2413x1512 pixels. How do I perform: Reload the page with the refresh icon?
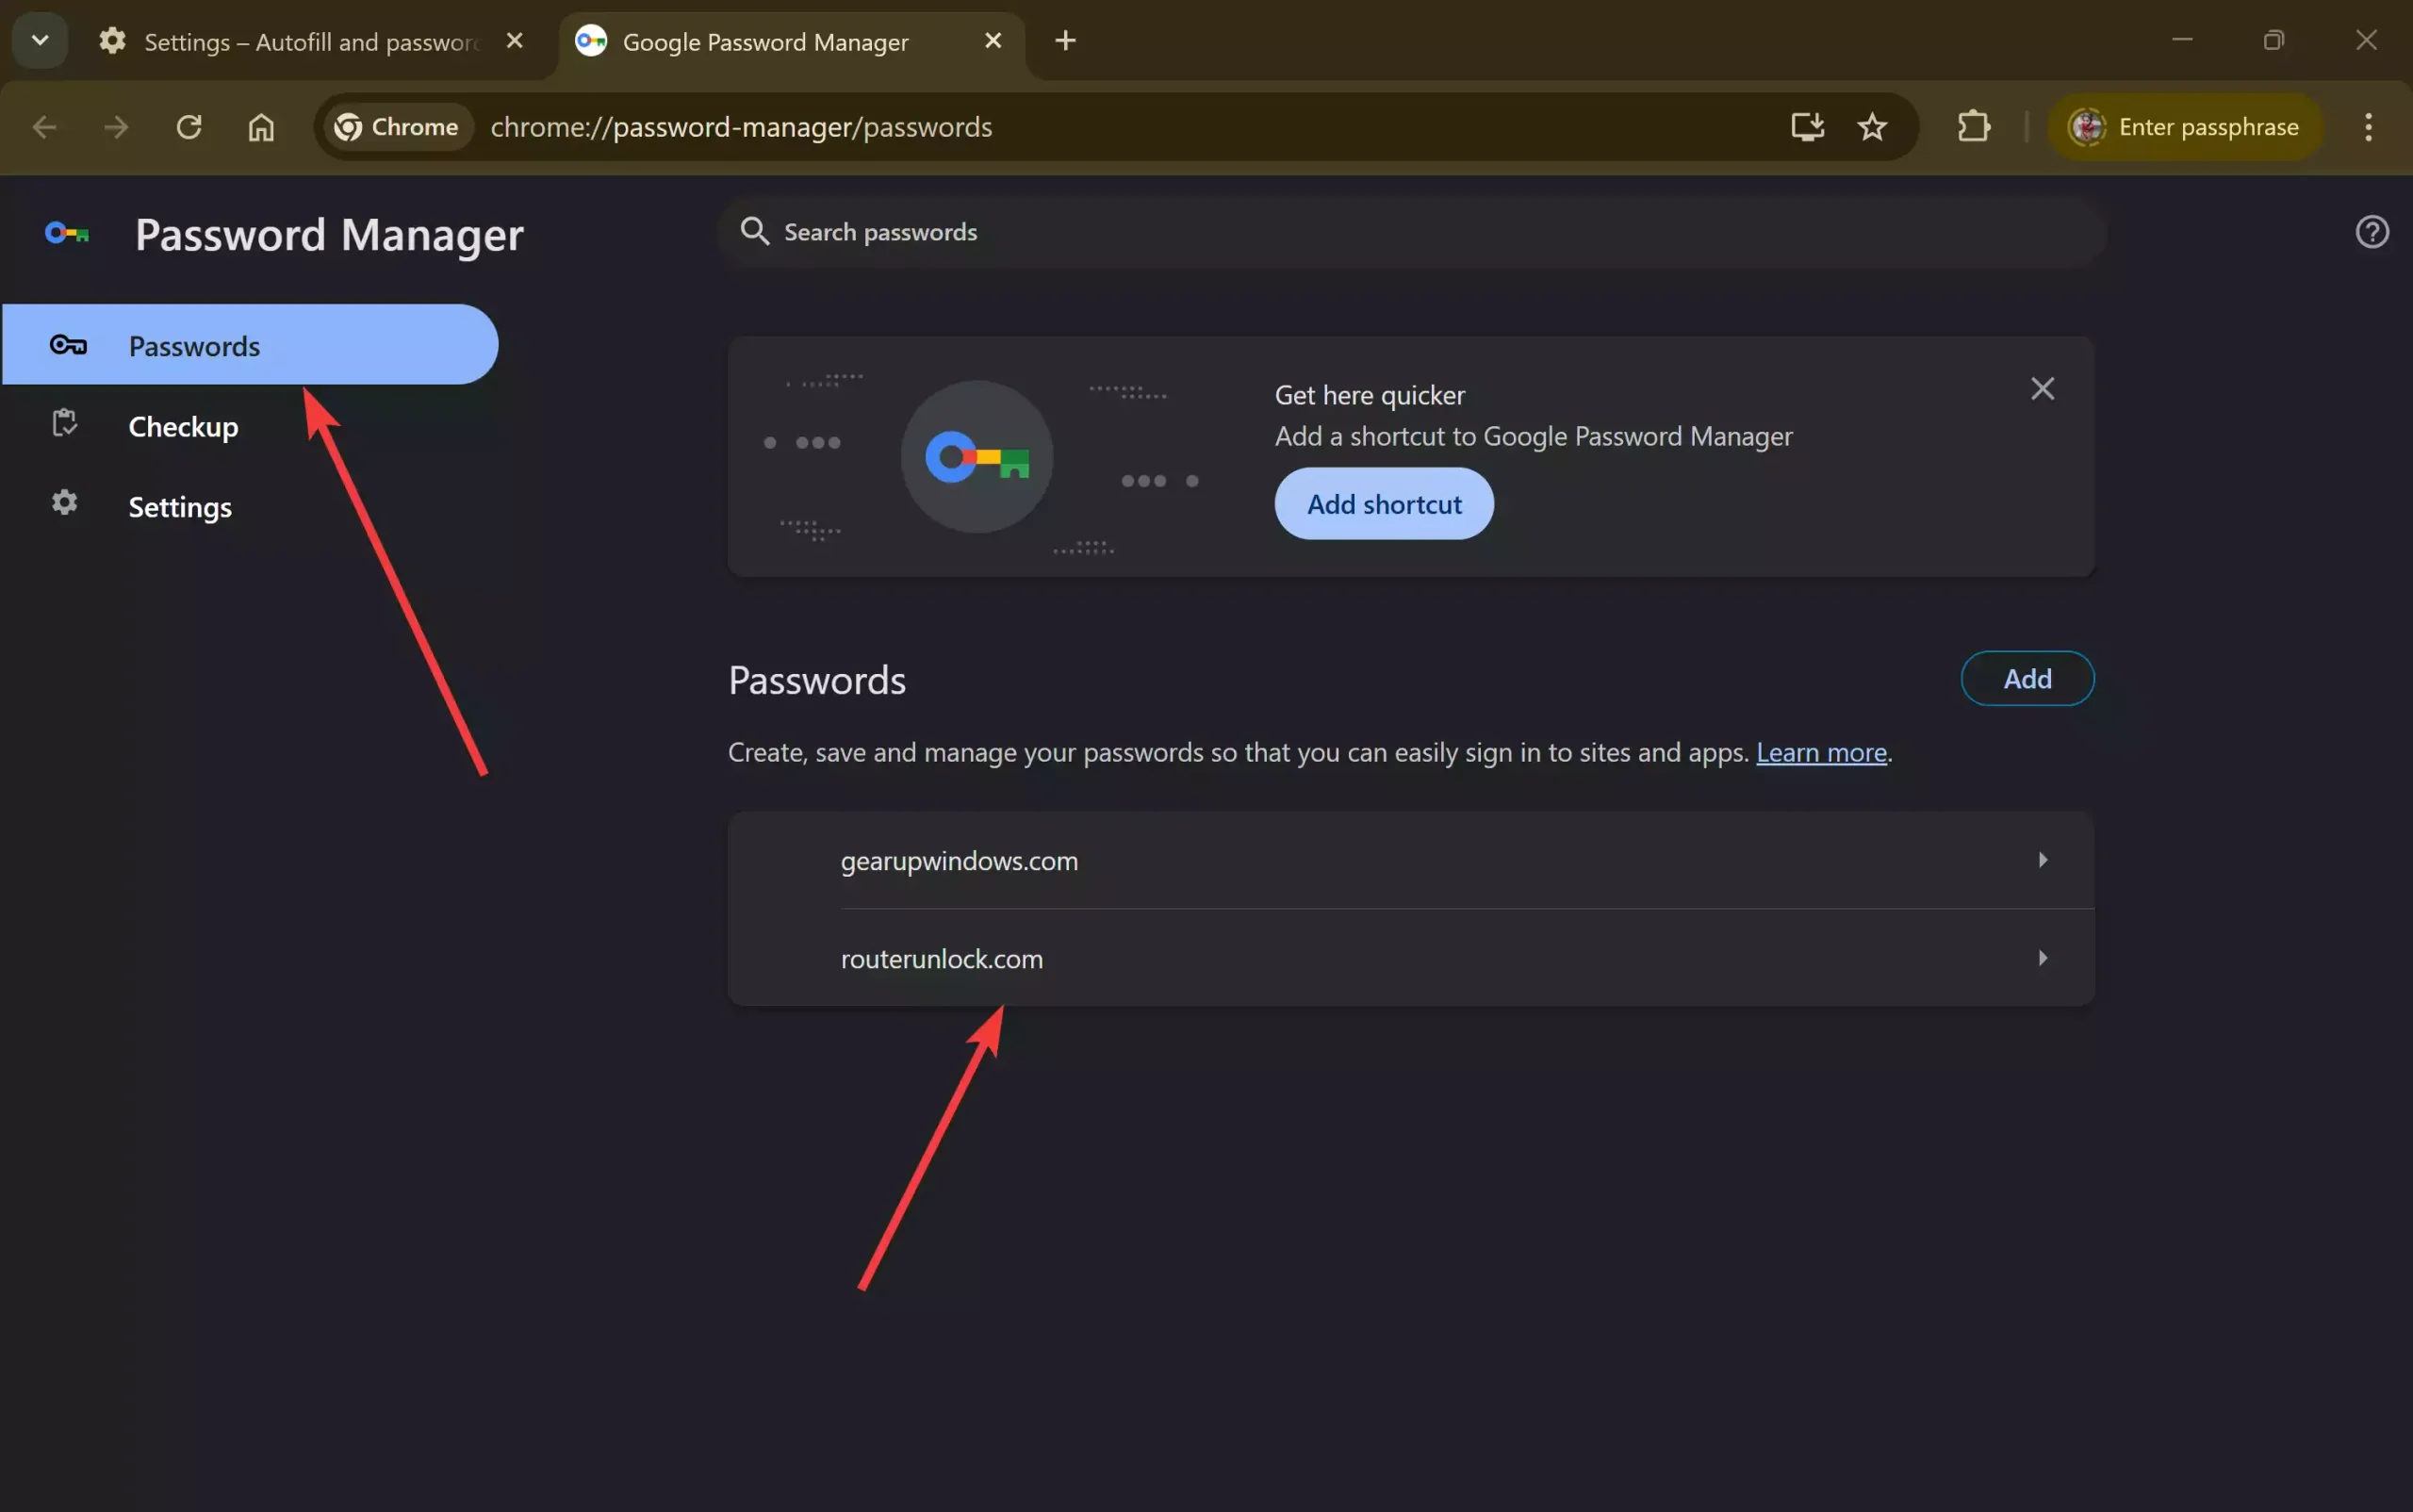[x=188, y=127]
